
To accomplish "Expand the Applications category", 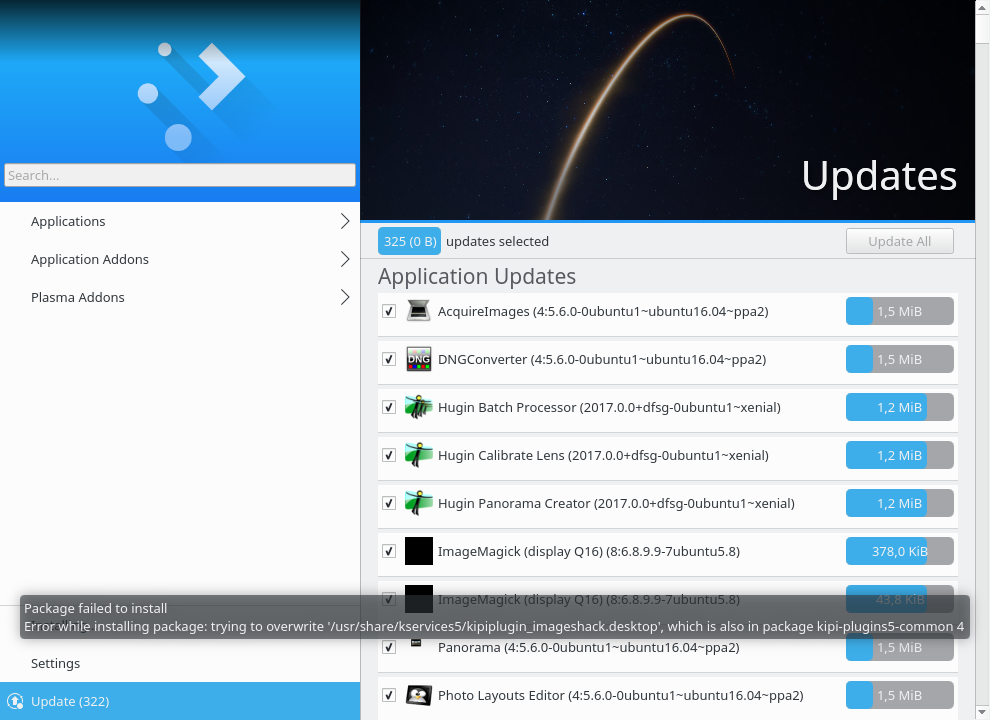I will point(345,221).
